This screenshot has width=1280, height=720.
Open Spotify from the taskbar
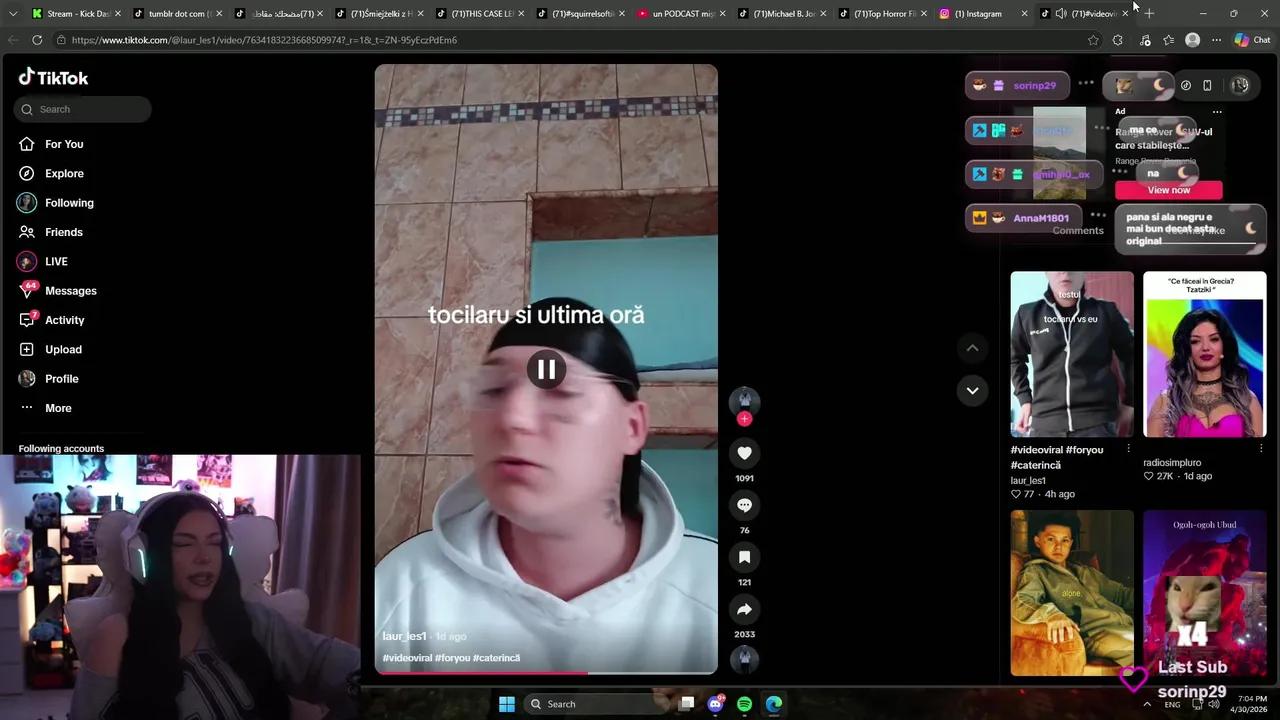pos(744,704)
